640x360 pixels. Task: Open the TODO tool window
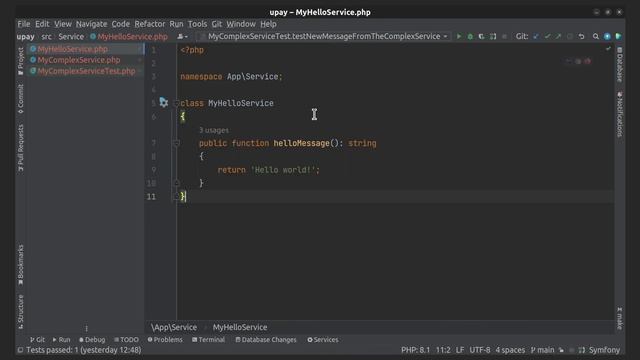click(126, 340)
